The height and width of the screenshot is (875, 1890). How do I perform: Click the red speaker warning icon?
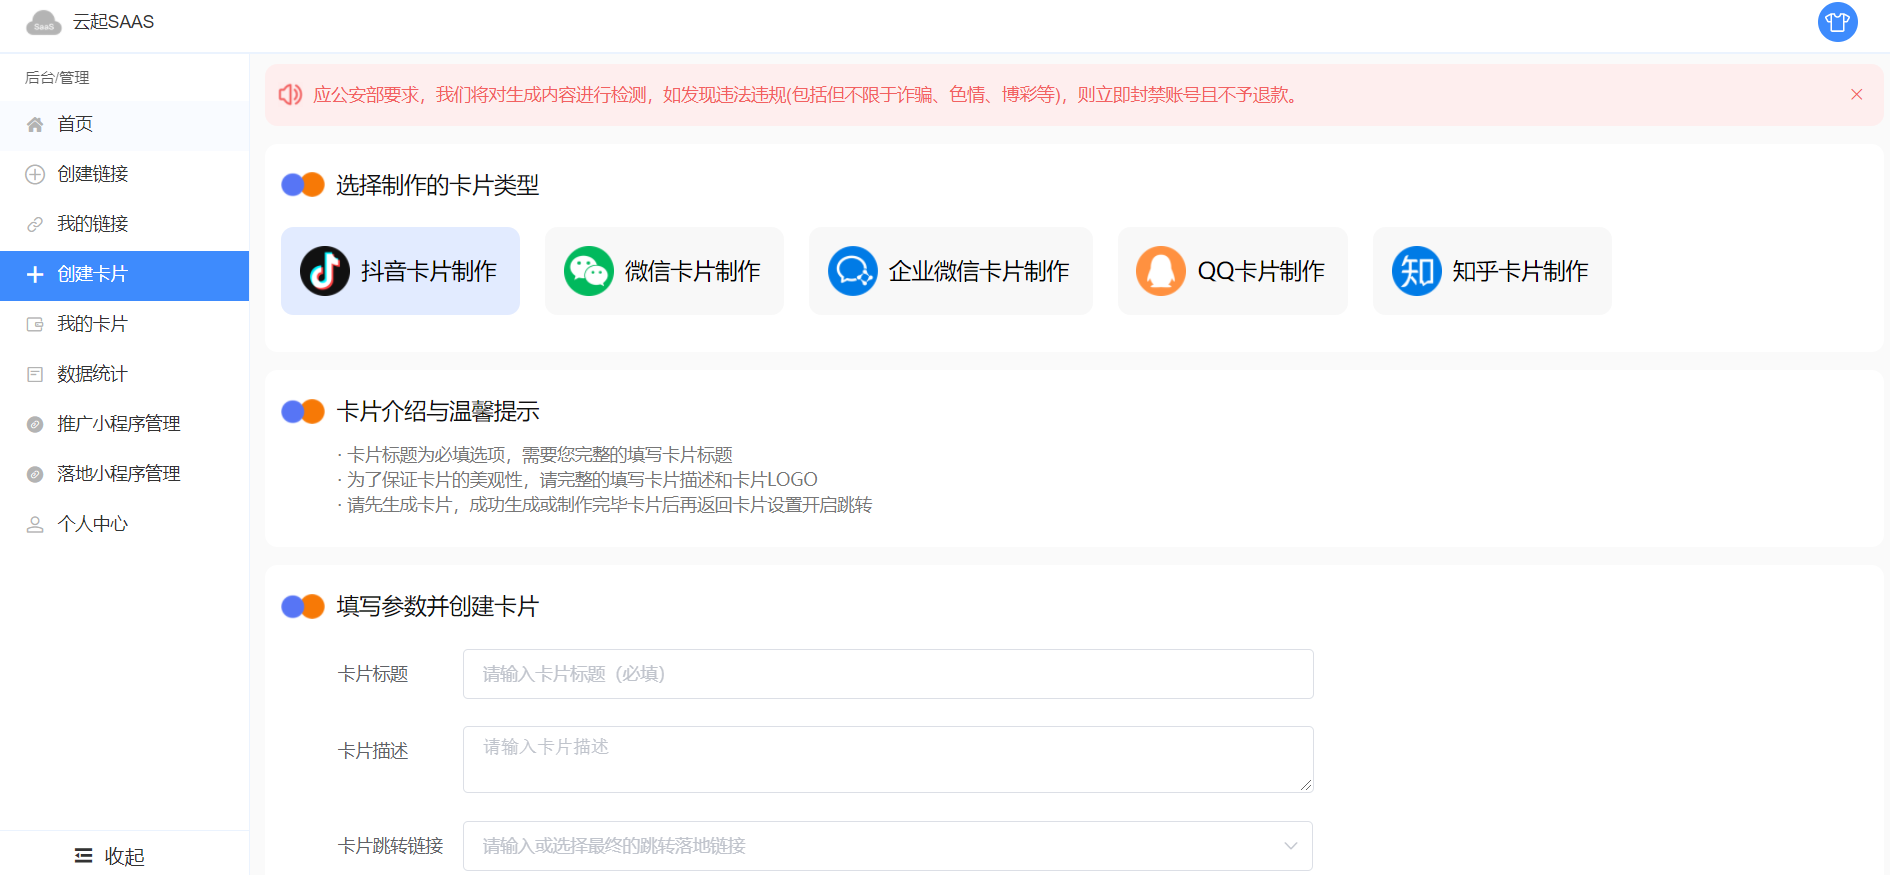pos(290,95)
